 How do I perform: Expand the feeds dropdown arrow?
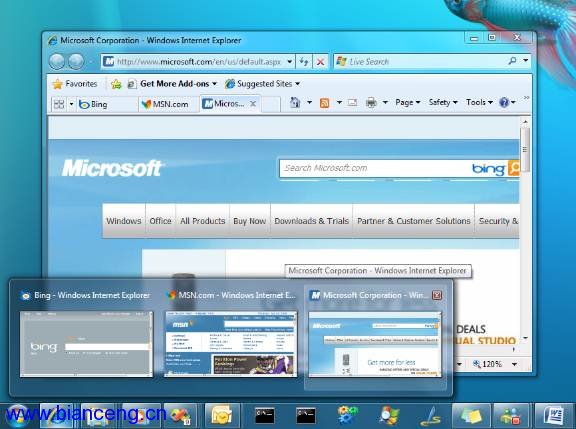(339, 102)
